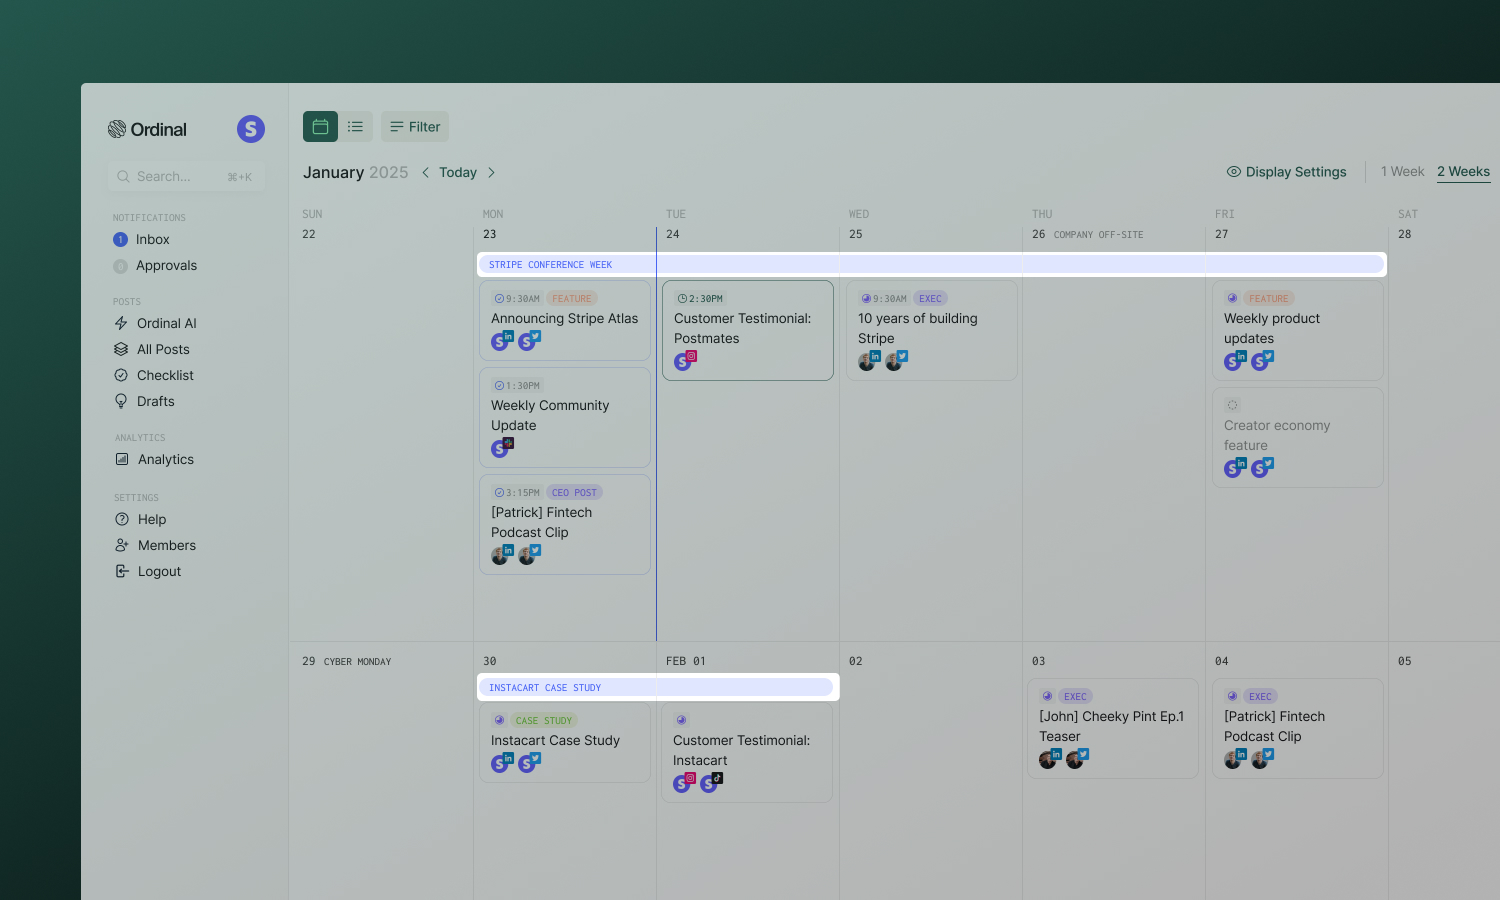Select the 2 Weeks view
The width and height of the screenshot is (1500, 900).
pyautogui.click(x=1463, y=171)
